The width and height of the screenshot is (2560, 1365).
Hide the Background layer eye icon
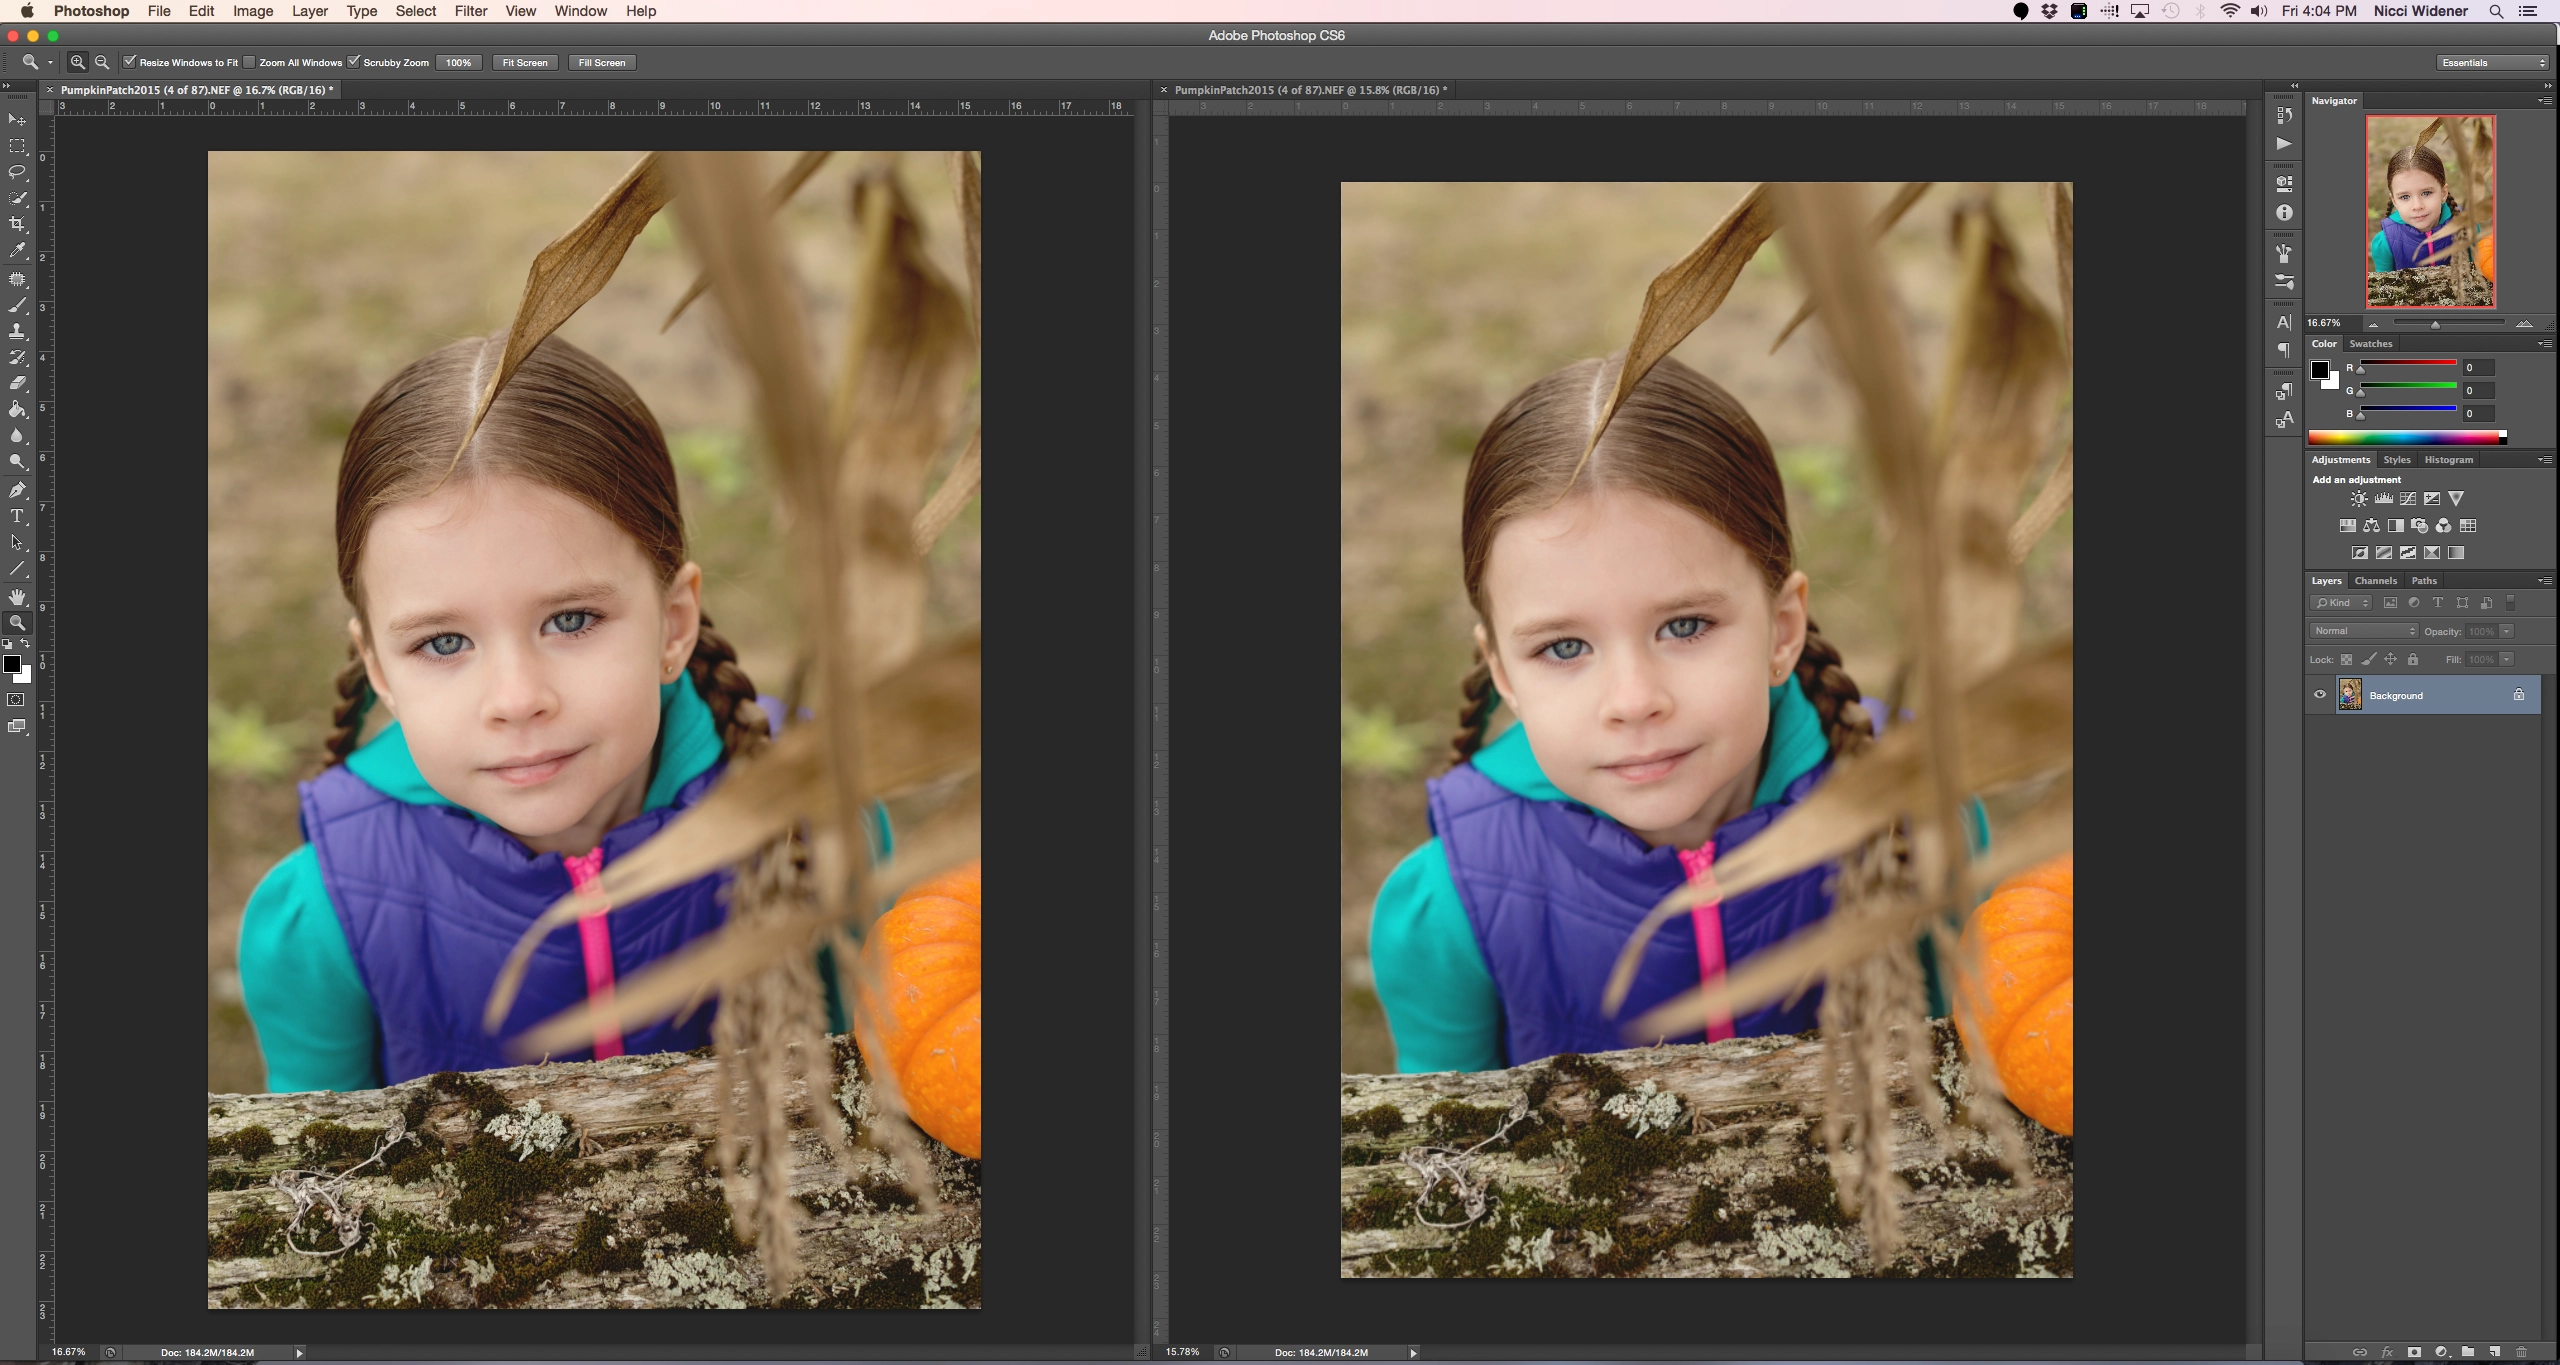point(2320,695)
